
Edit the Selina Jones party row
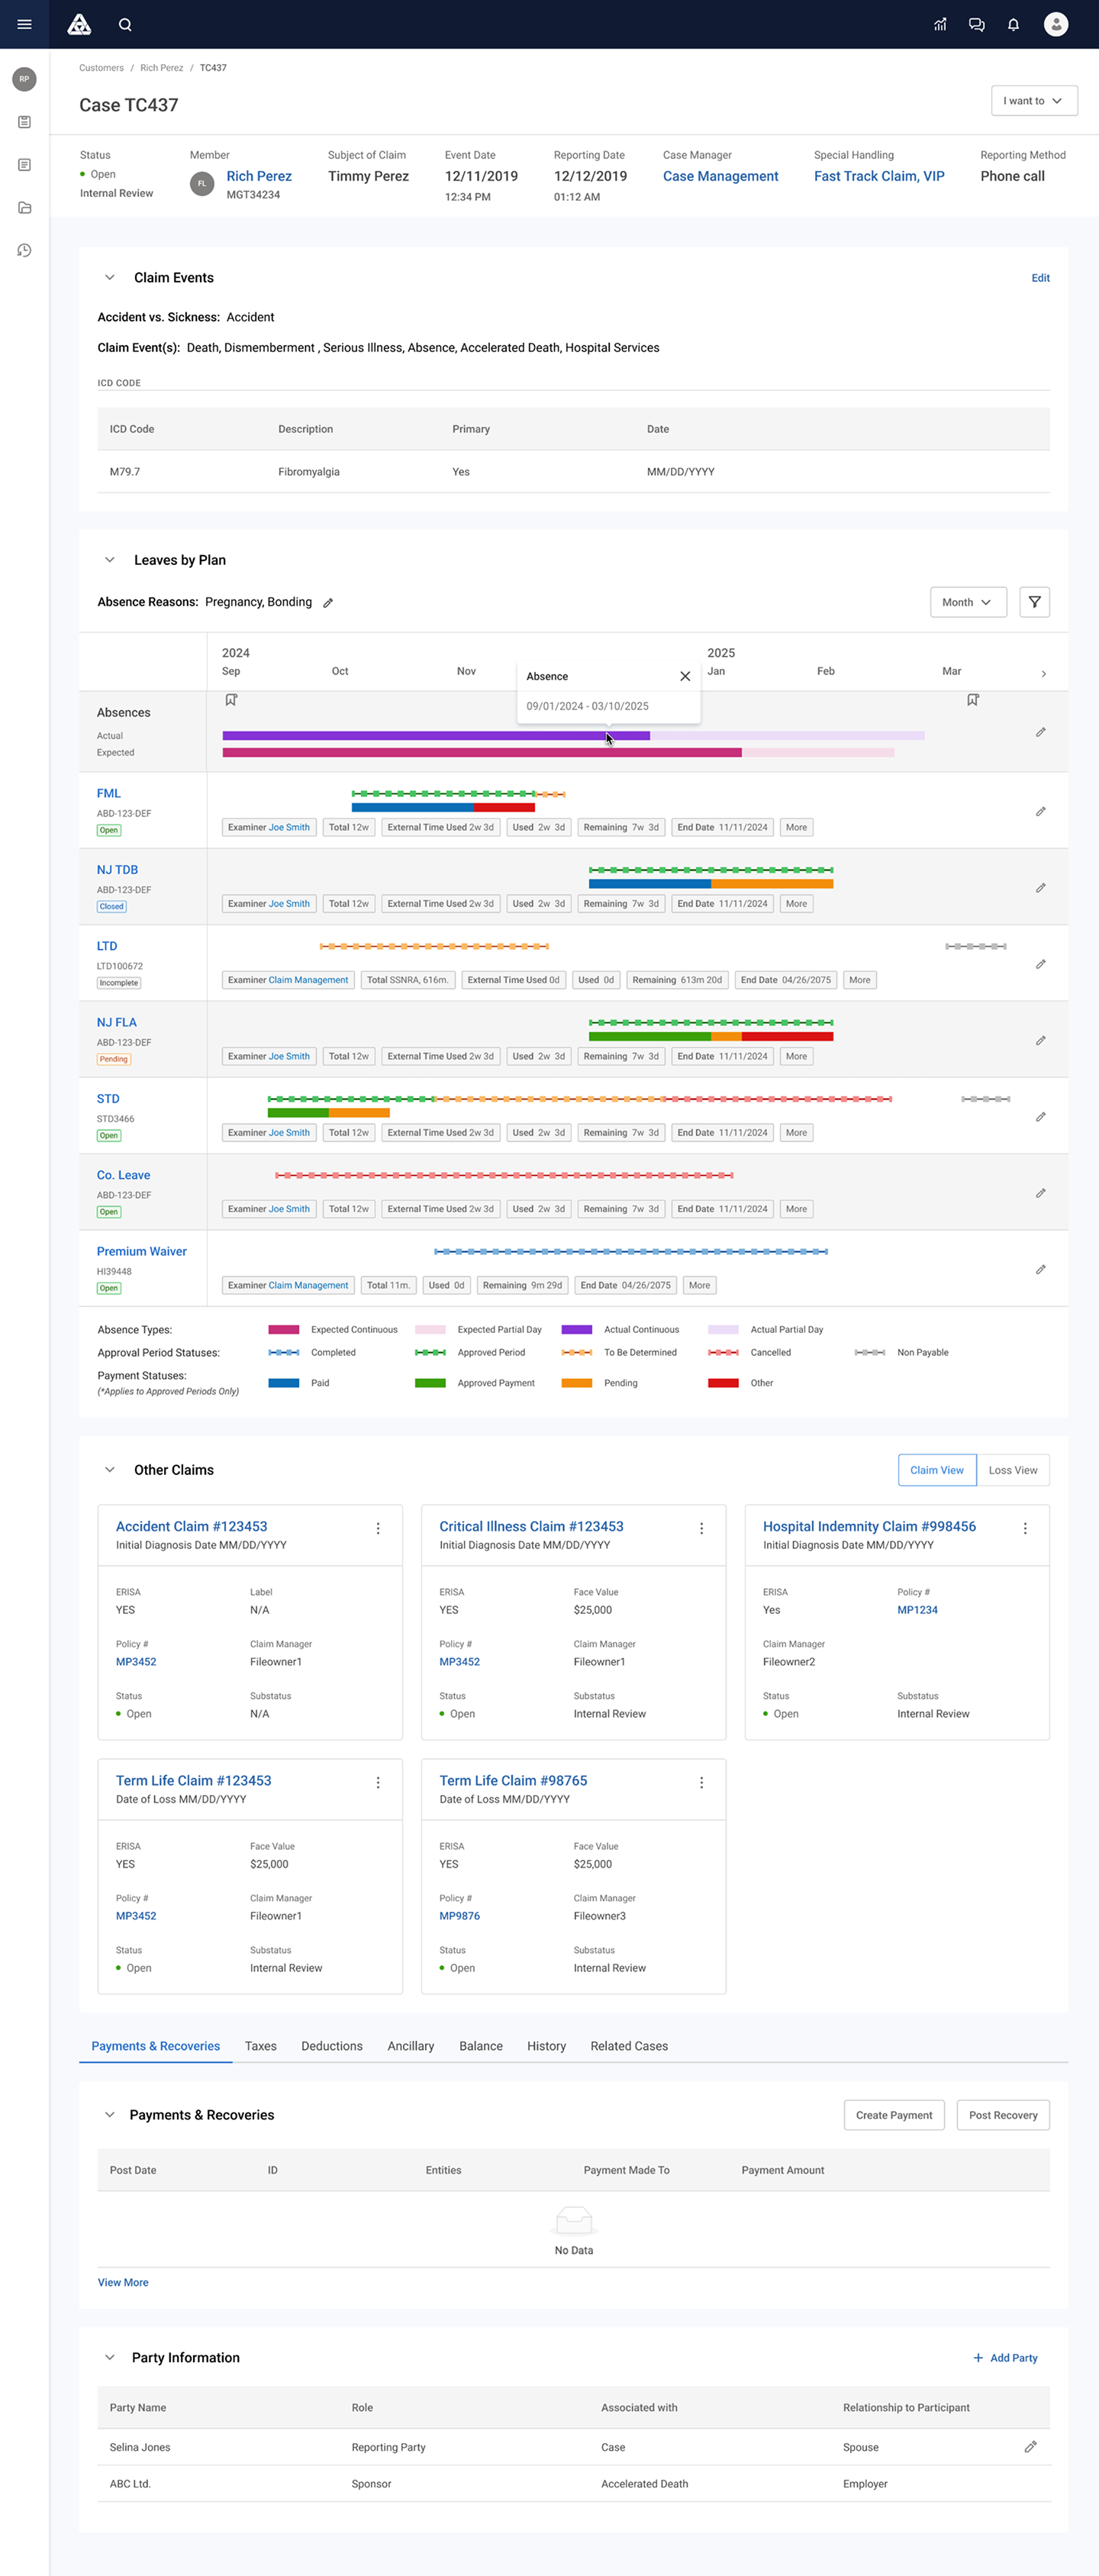[x=1030, y=2446]
